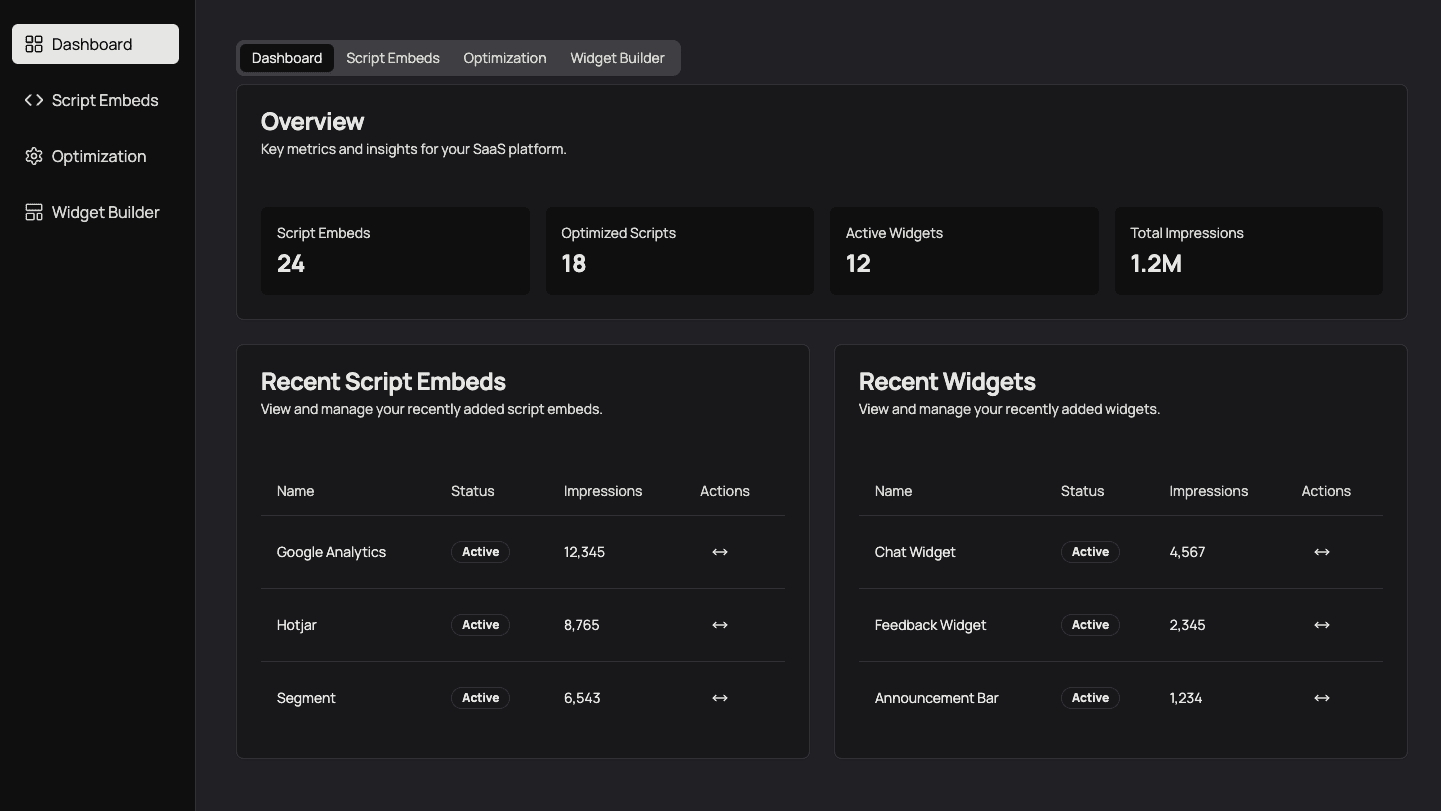Select the Google Analytics name cell
The height and width of the screenshot is (811, 1441).
tap(331, 552)
